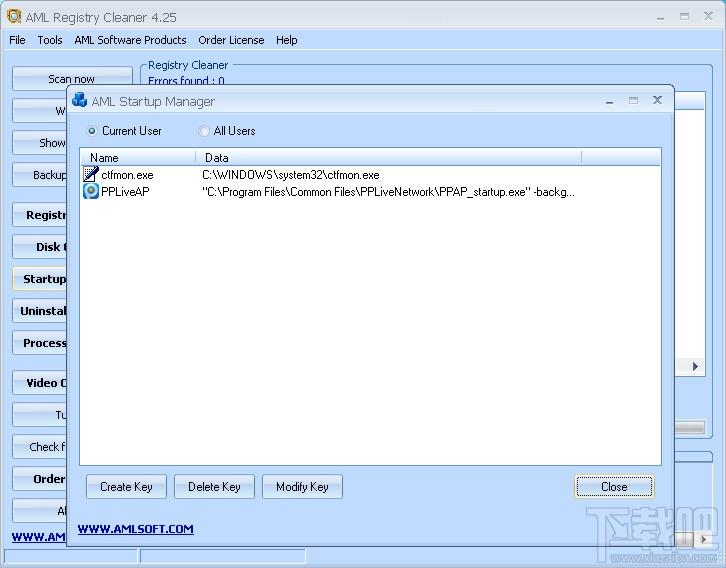Sort the list by Data column header
726x568 pixels.
(x=388, y=158)
